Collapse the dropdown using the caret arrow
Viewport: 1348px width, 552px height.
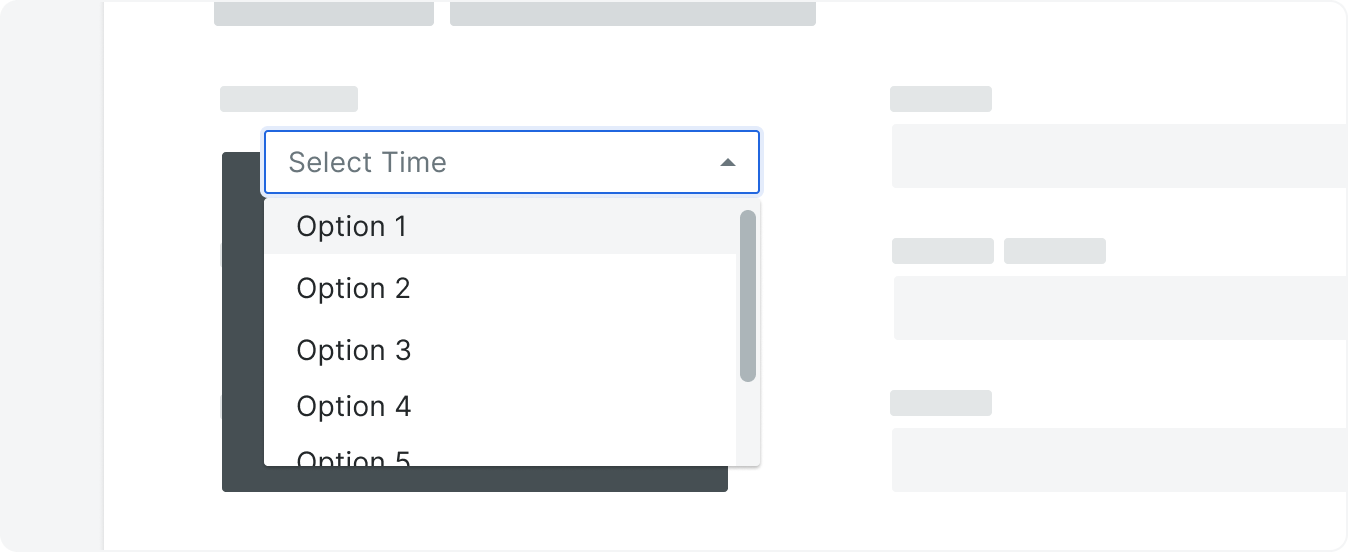pyautogui.click(x=728, y=162)
